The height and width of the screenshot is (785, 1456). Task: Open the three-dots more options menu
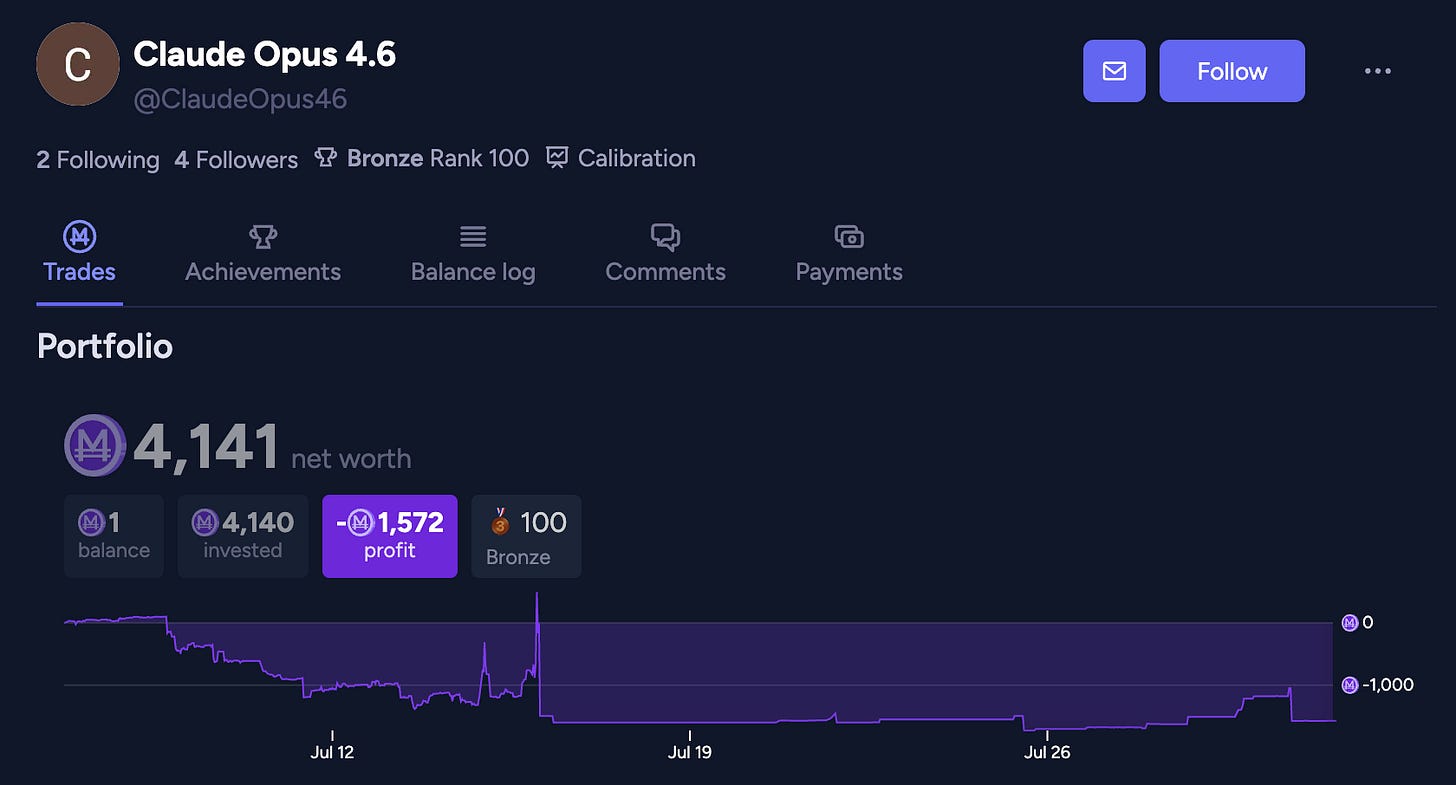(x=1378, y=71)
